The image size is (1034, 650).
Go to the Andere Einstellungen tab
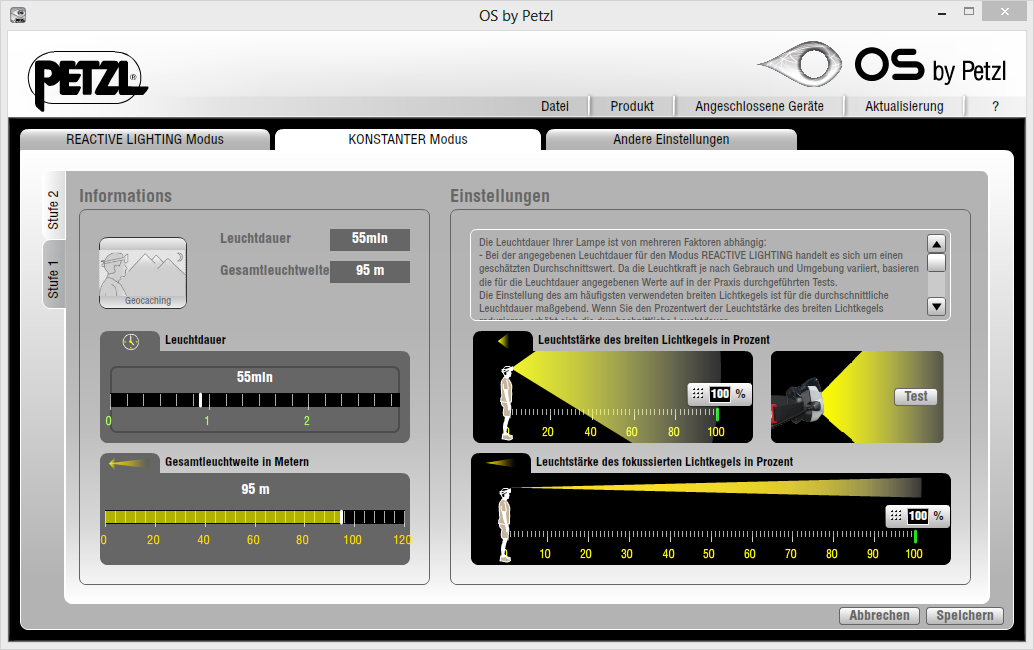pos(671,140)
